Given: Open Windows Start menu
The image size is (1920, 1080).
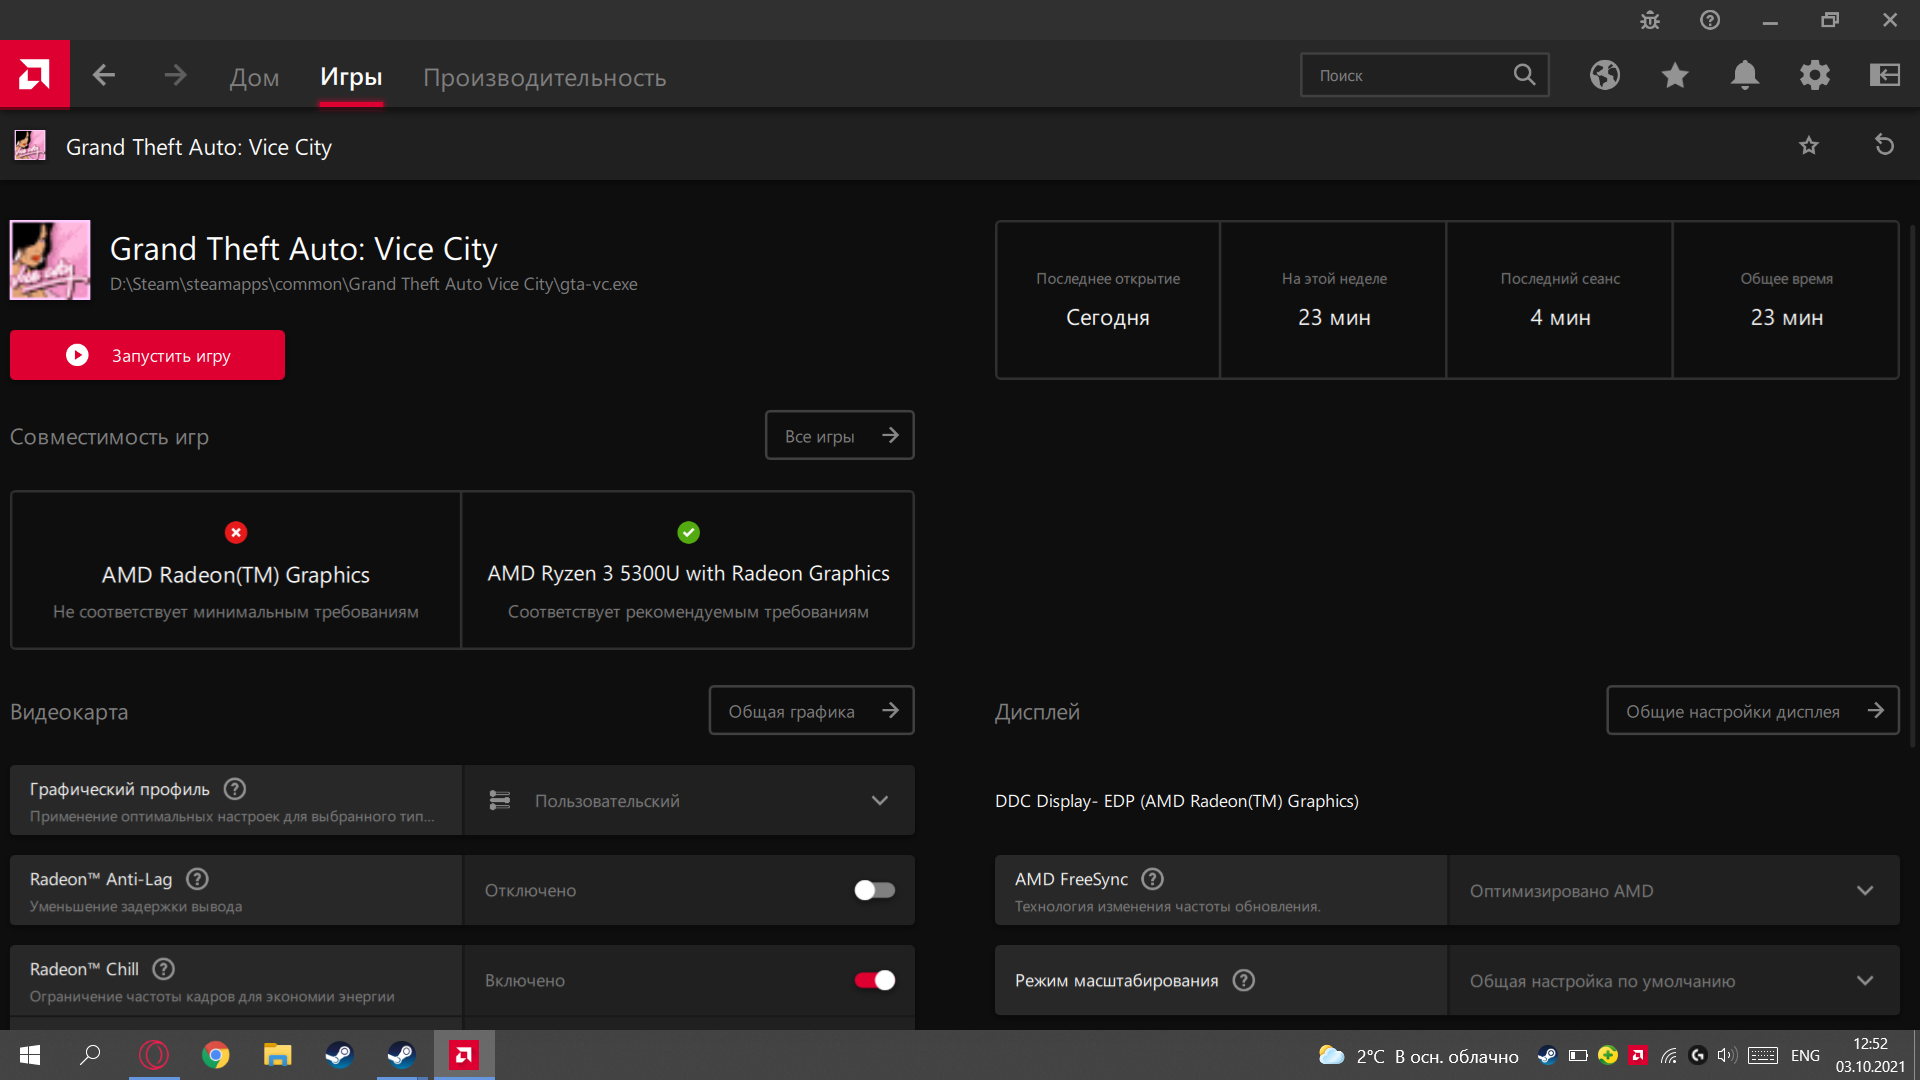Looking at the screenshot, I should (x=30, y=1055).
